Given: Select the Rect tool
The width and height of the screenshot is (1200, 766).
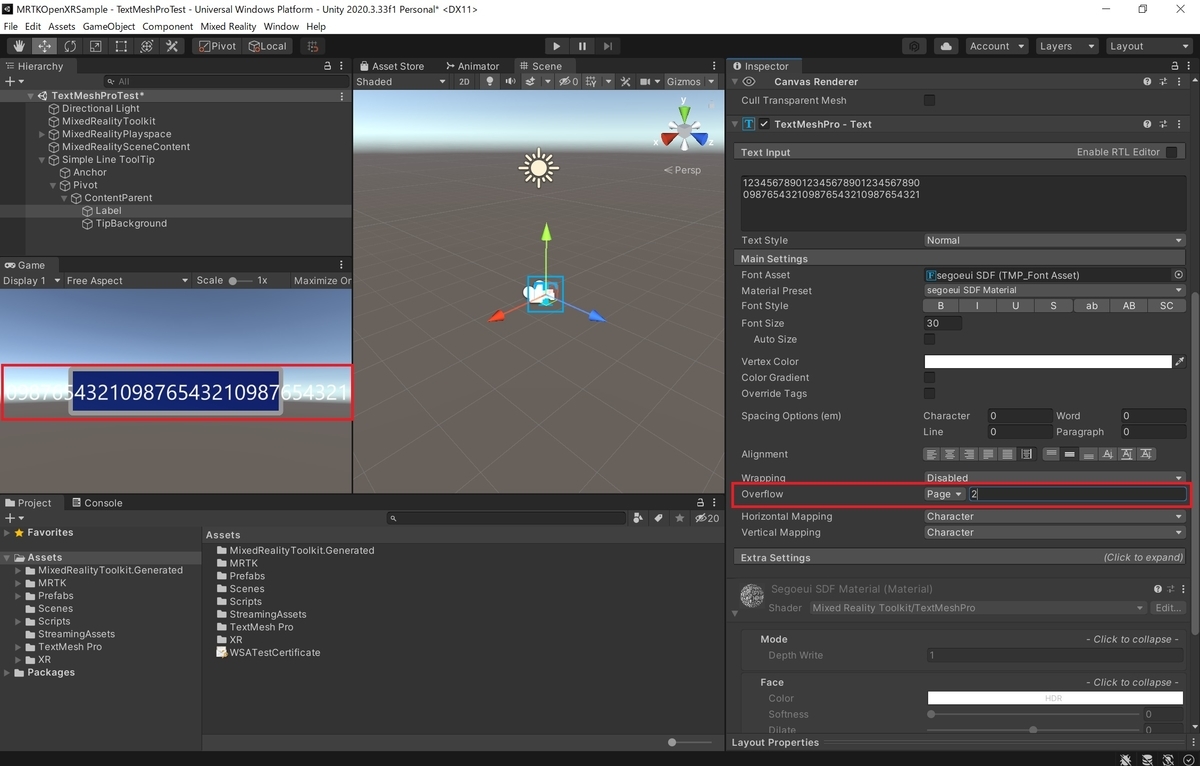Looking at the screenshot, I should pyautogui.click(x=121, y=46).
